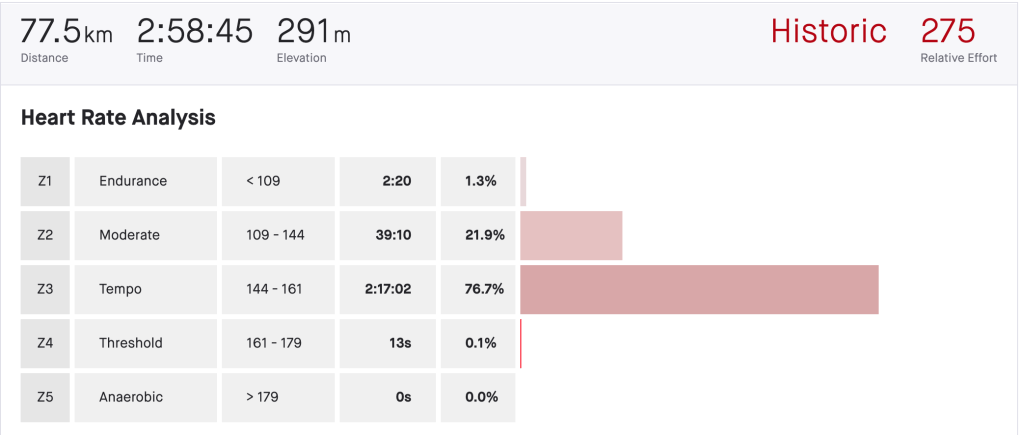This screenshot has width=1023, height=435.
Task: Select the Z1 zone label
Action: (x=45, y=181)
